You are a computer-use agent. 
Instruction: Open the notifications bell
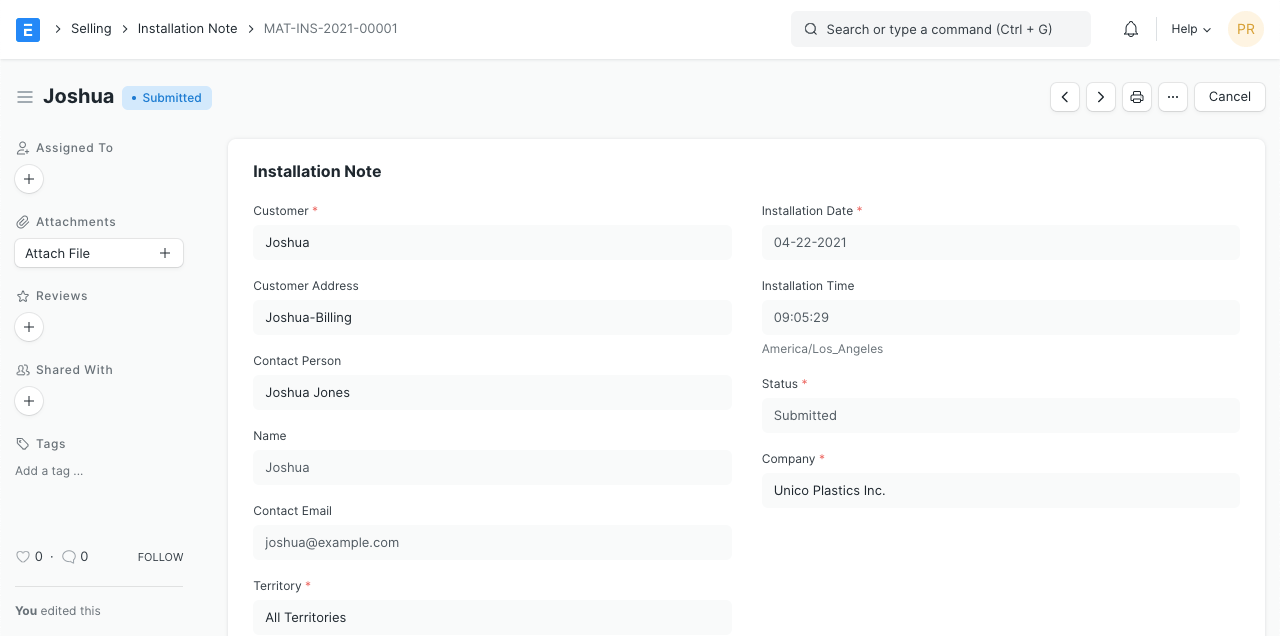pyautogui.click(x=1131, y=29)
